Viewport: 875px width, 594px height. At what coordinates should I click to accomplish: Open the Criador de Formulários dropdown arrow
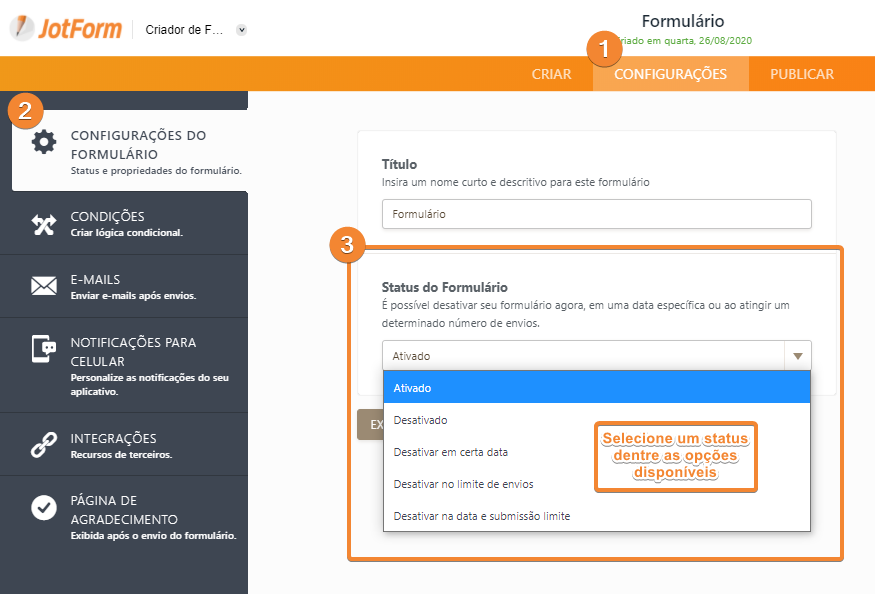[x=241, y=30]
